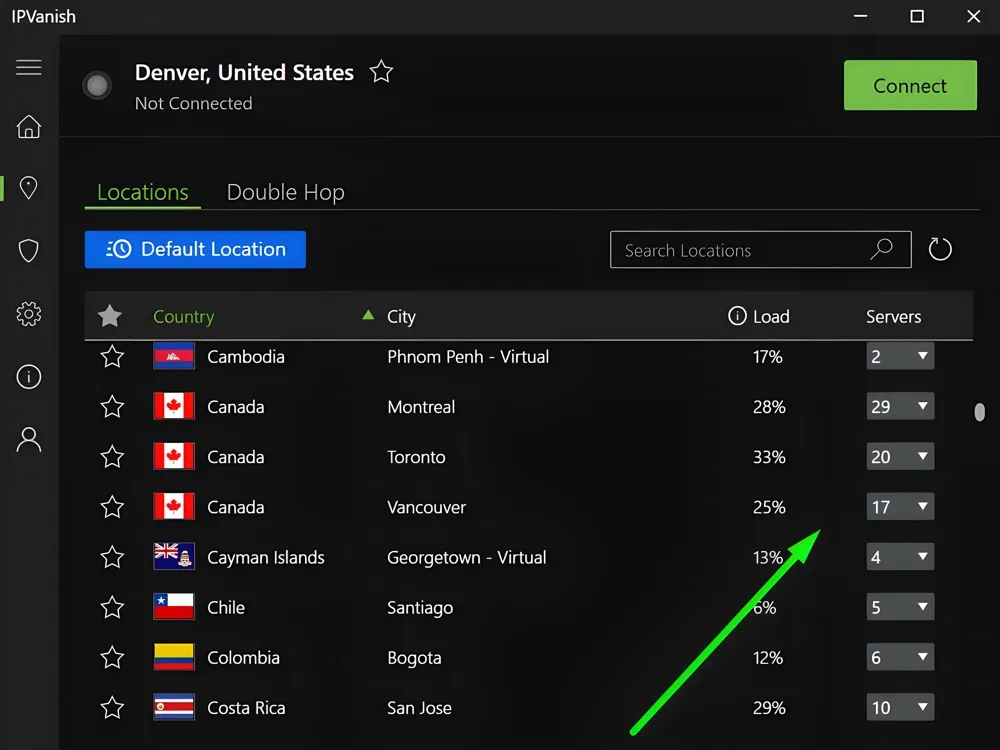The image size is (1000, 750).
Task: Select the Montreal city entry
Action: (421, 407)
